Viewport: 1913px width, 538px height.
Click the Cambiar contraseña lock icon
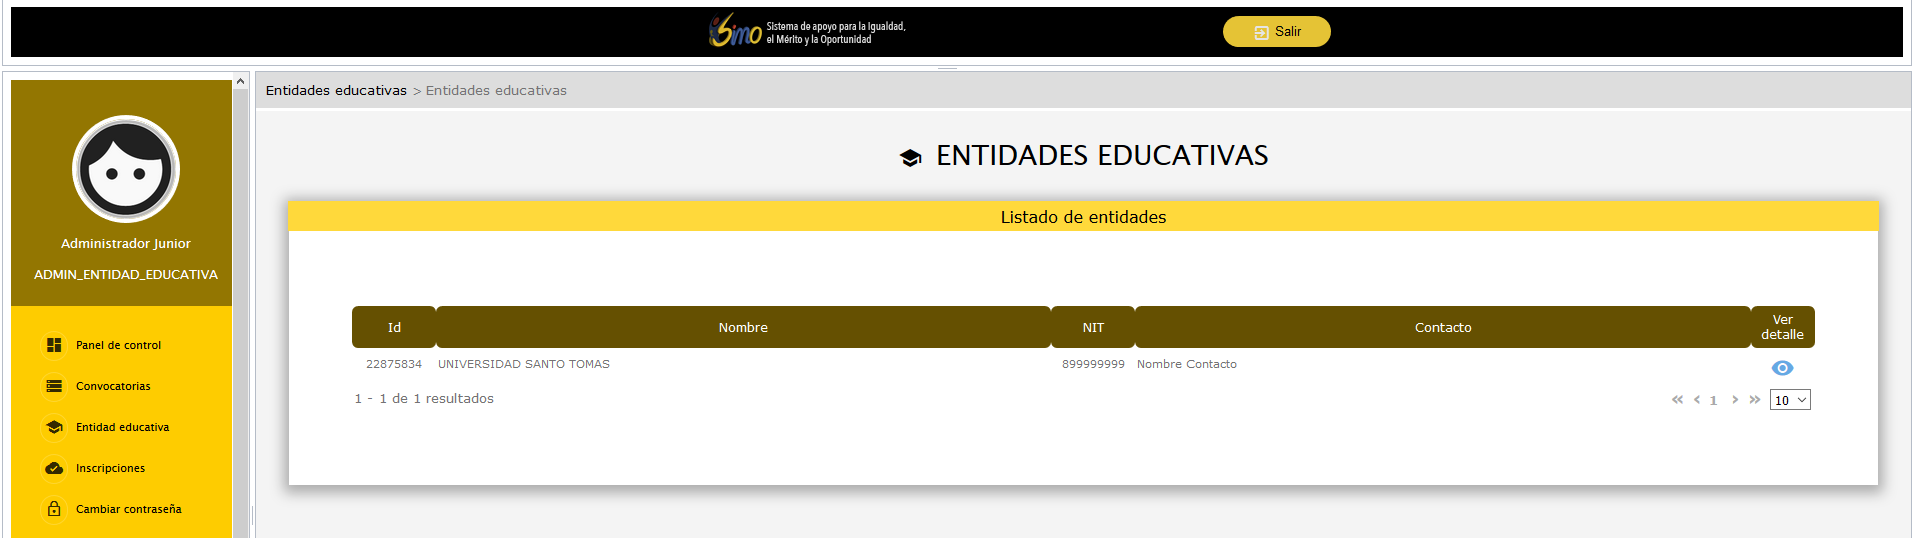(x=54, y=509)
